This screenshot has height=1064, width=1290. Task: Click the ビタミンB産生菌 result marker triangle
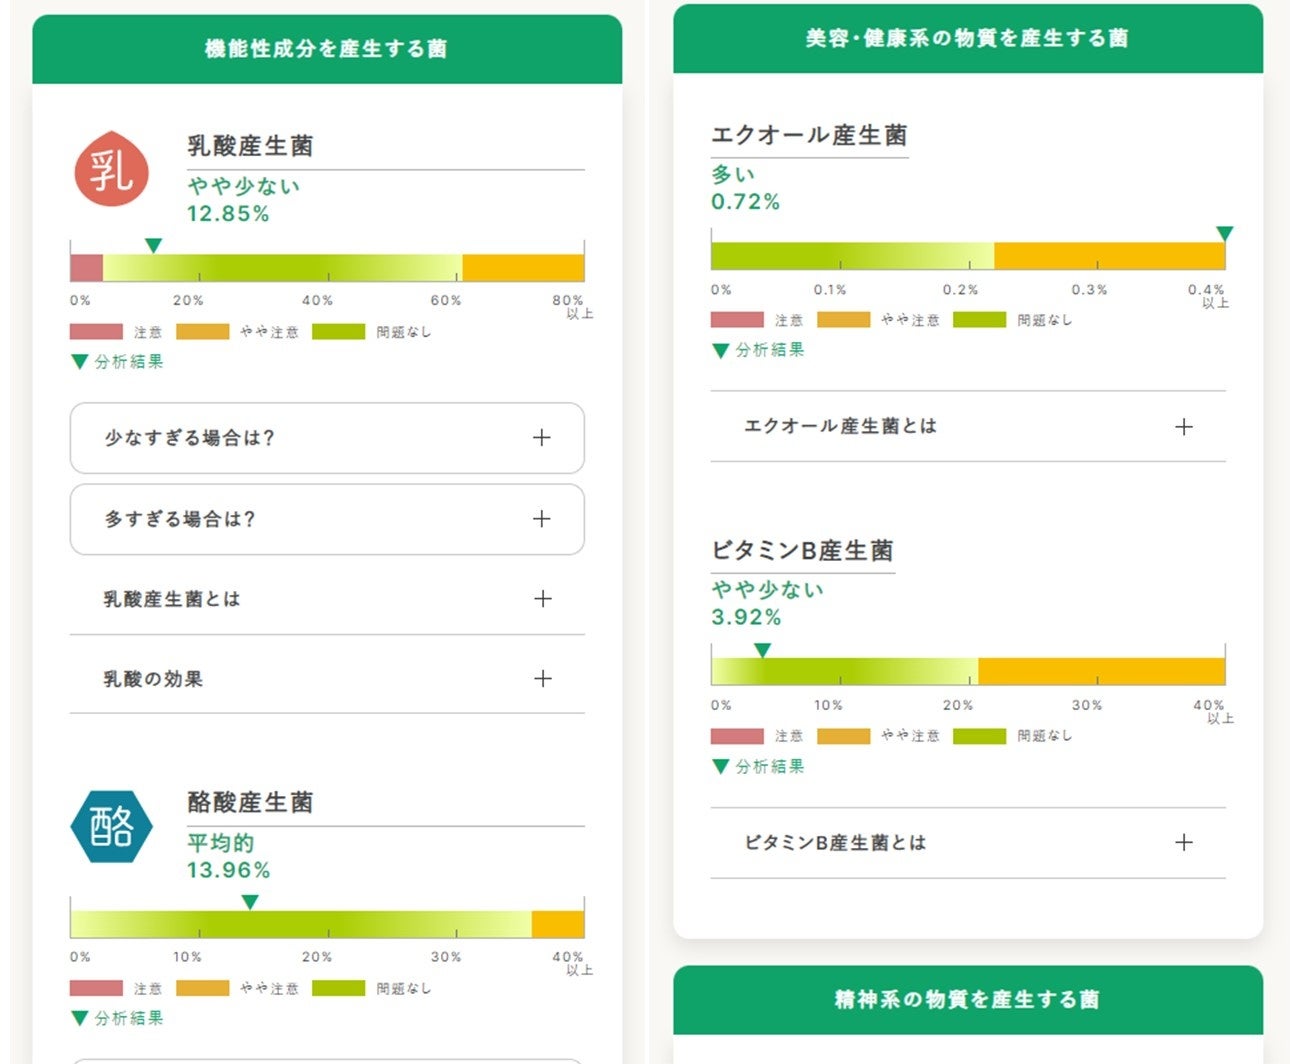pyautogui.click(x=762, y=650)
